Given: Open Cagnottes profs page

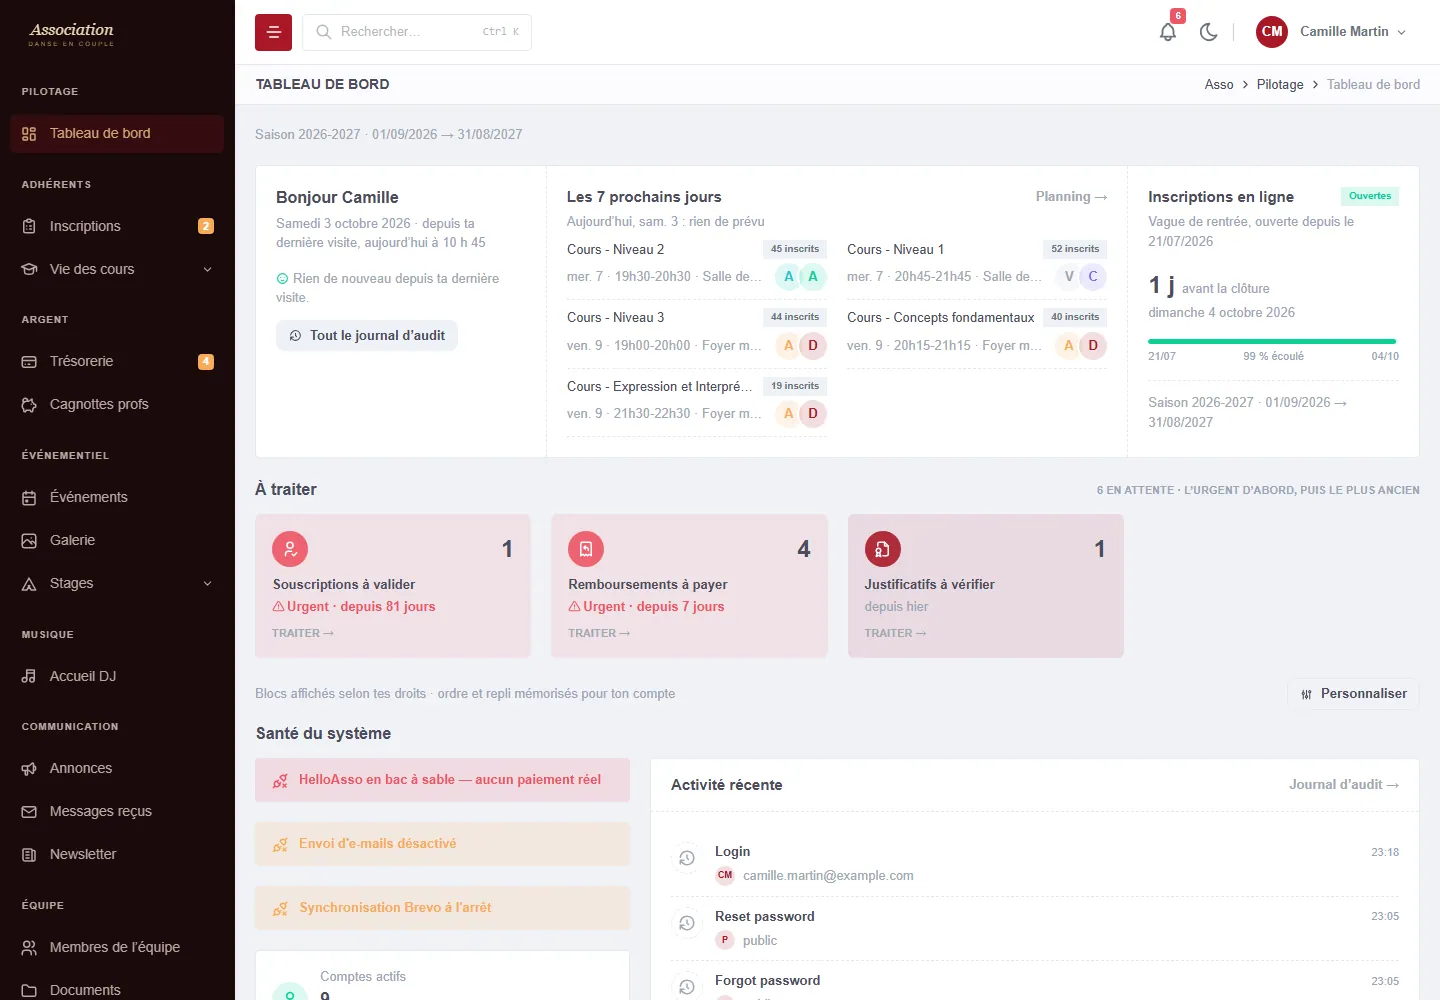Looking at the screenshot, I should [x=117, y=404].
